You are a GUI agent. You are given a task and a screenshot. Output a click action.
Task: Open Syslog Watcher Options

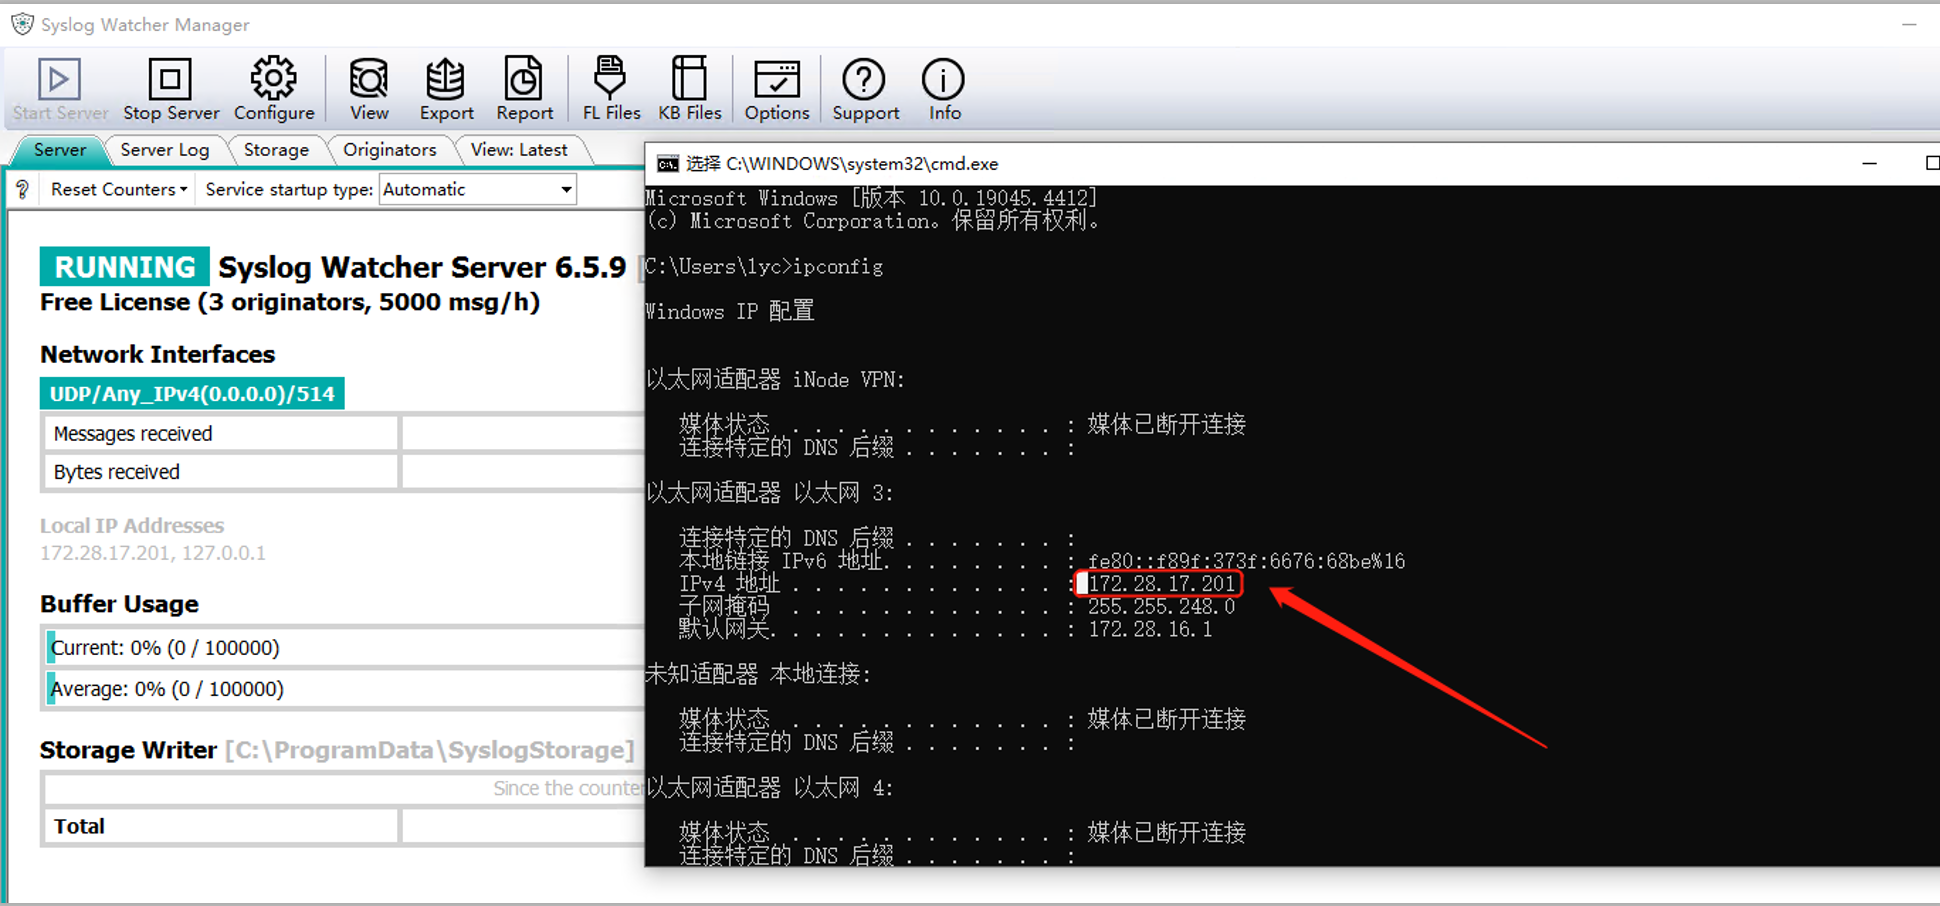(777, 88)
